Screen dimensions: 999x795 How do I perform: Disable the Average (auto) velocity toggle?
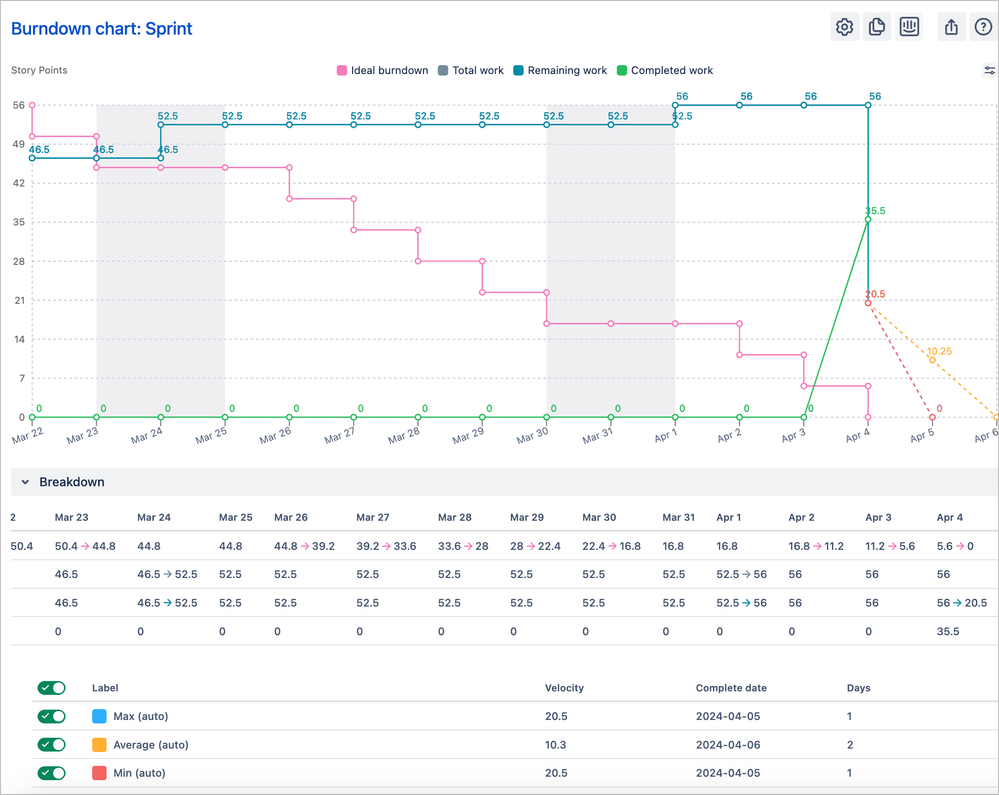coord(51,744)
